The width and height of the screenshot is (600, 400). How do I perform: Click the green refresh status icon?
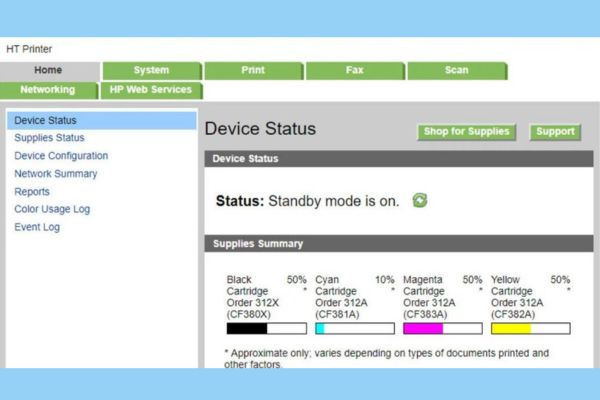tap(420, 200)
